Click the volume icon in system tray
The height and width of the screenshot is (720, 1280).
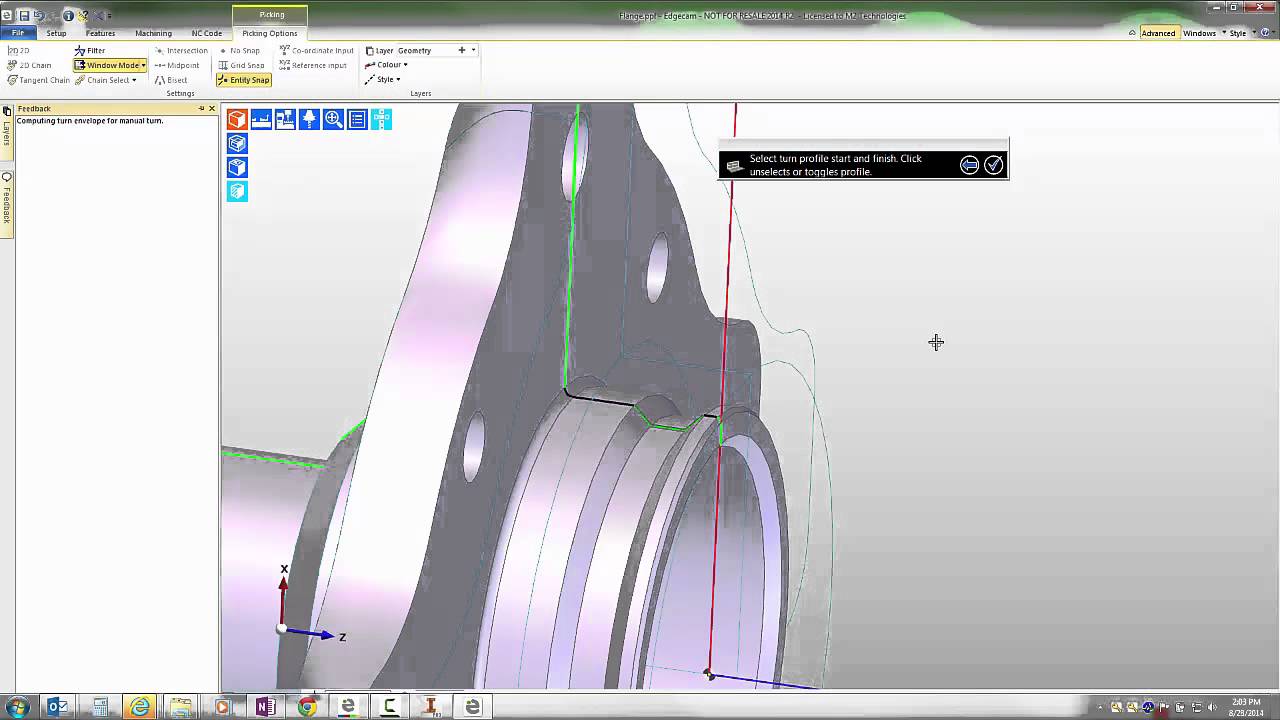[1211, 707]
